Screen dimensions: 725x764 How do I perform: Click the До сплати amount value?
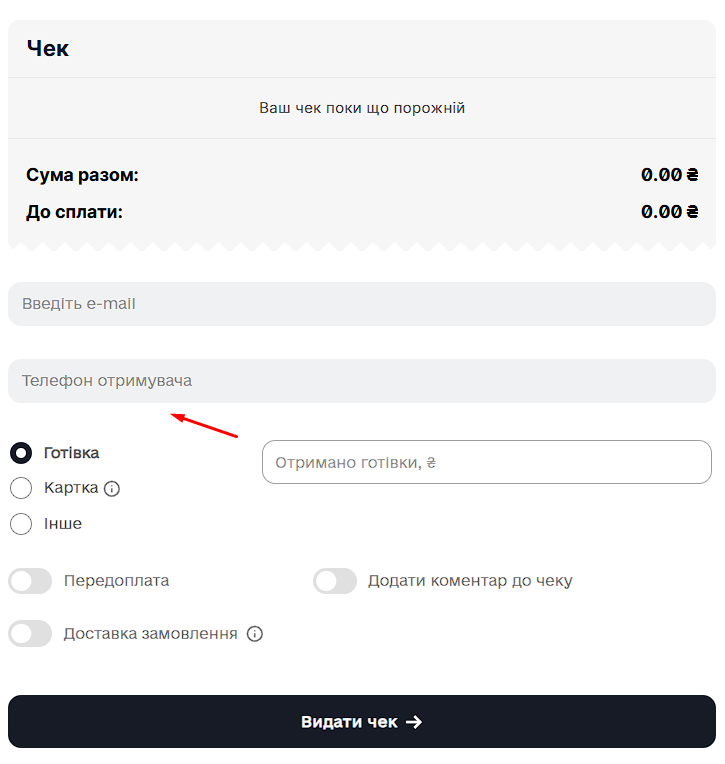[x=669, y=212]
